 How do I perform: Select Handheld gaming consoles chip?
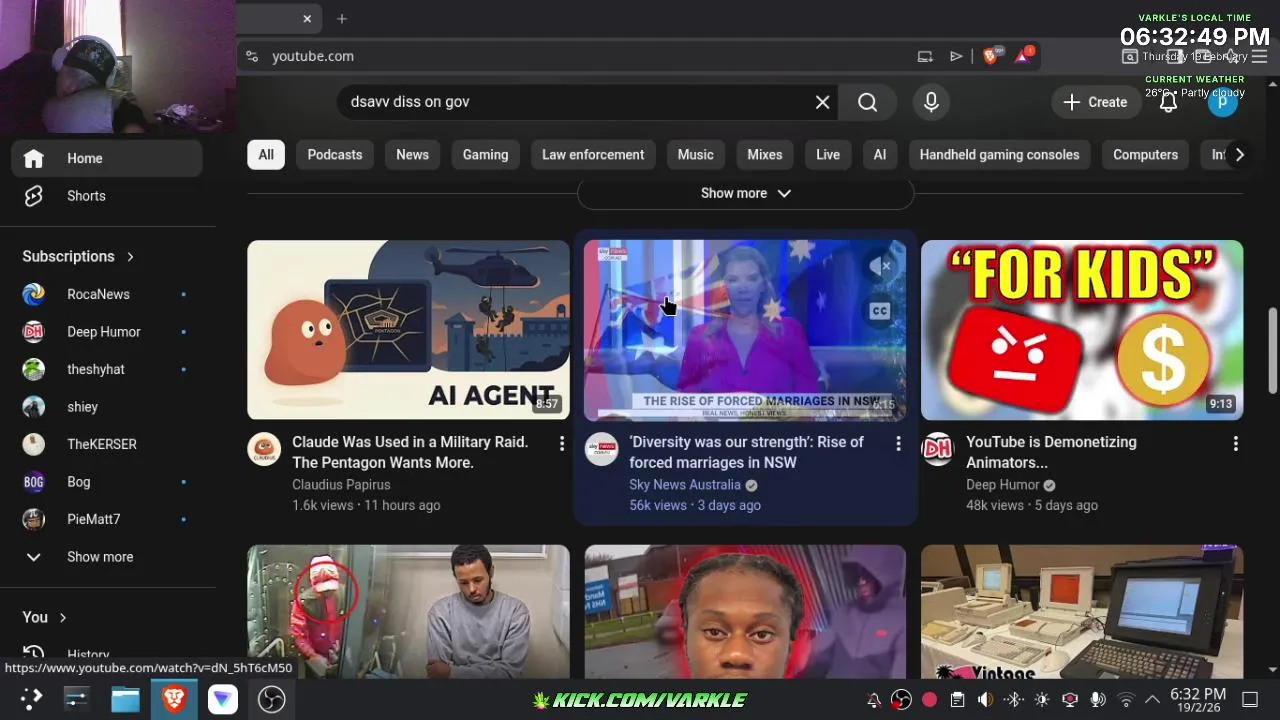(x=999, y=155)
